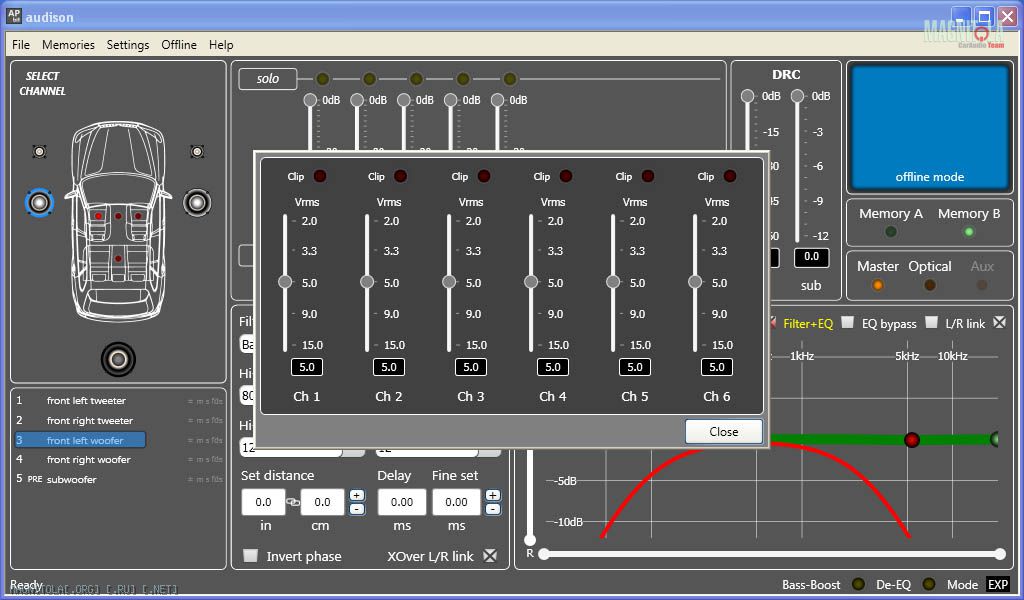Click the Fine set ms field
The width and height of the screenshot is (1024, 600).
(x=456, y=502)
